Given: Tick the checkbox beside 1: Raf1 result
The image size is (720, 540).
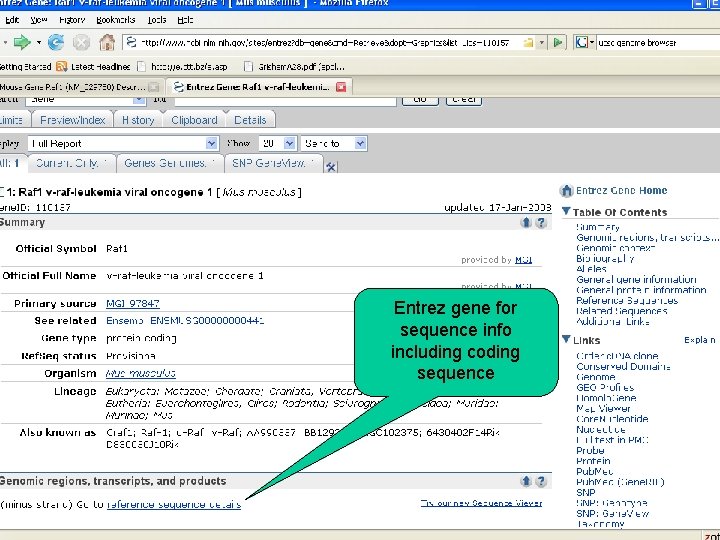Looking at the screenshot, I should tap(1, 192).
